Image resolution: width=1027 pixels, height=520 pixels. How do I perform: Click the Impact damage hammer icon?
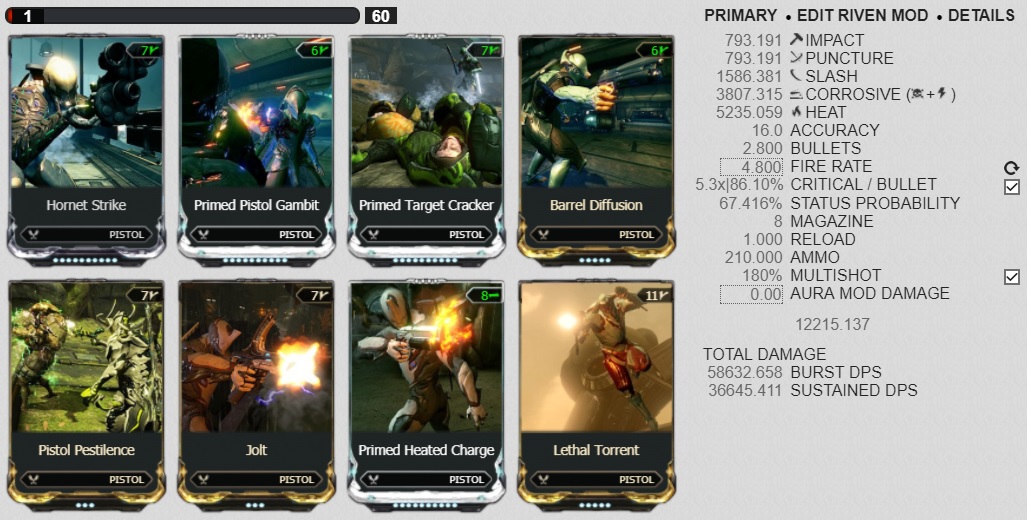coord(796,40)
